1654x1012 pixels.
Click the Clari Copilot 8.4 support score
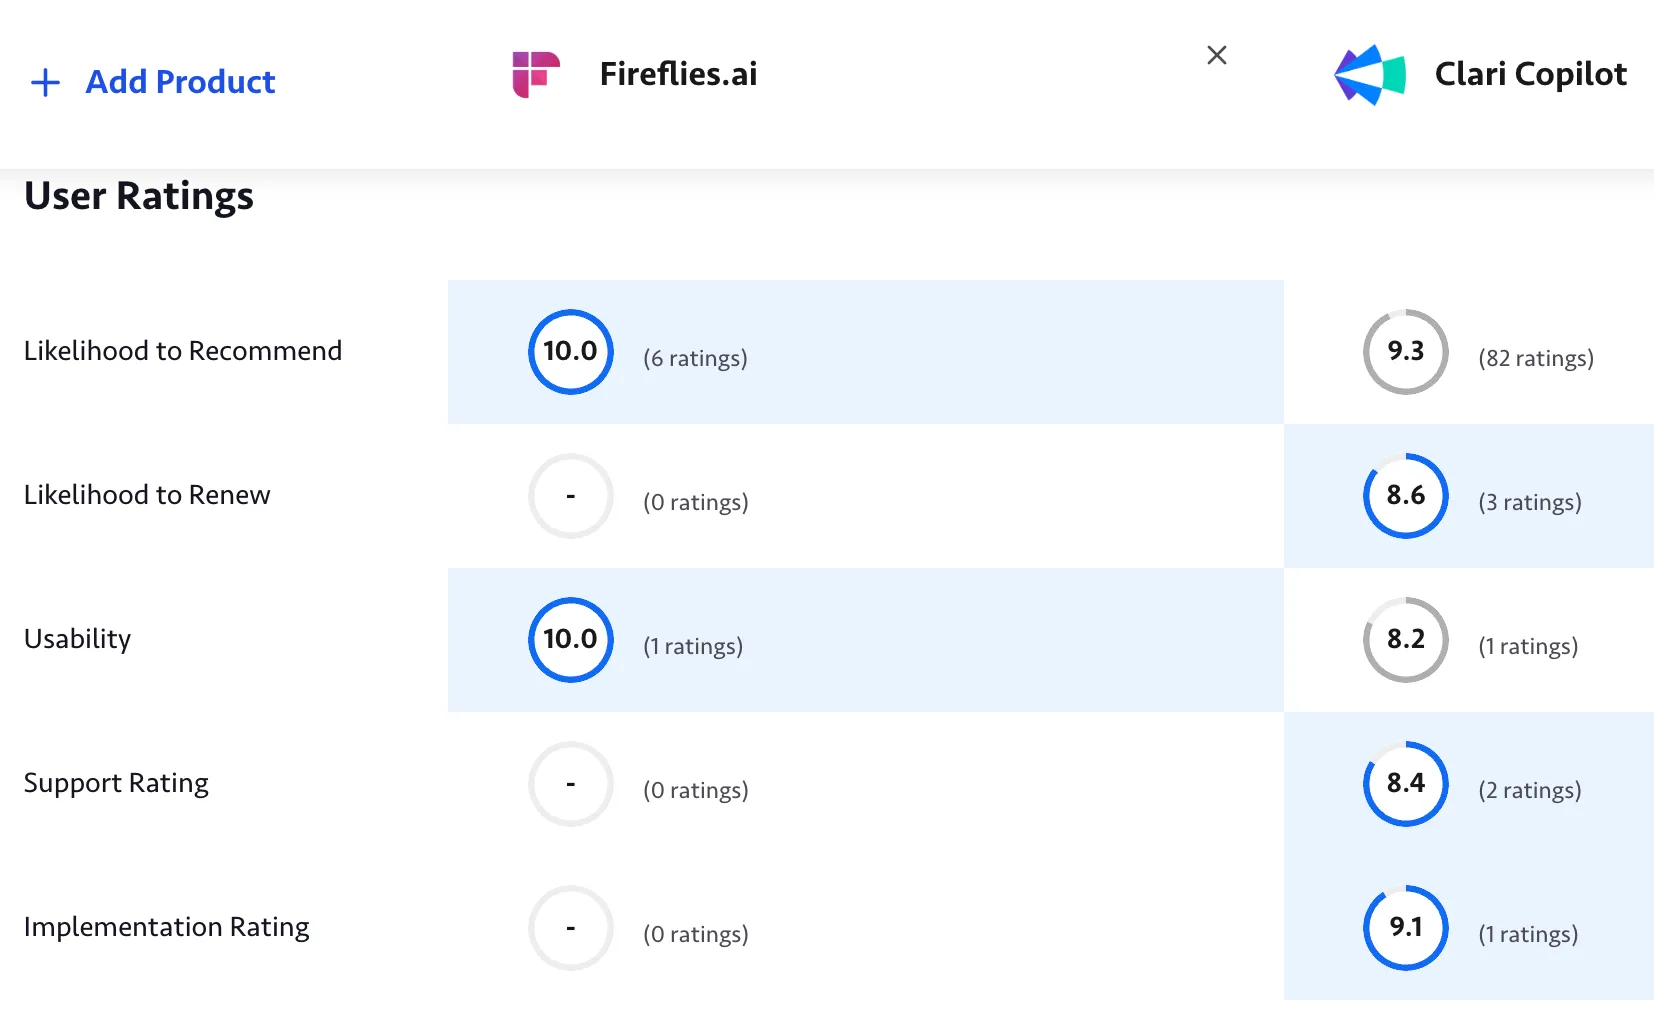point(1405,784)
